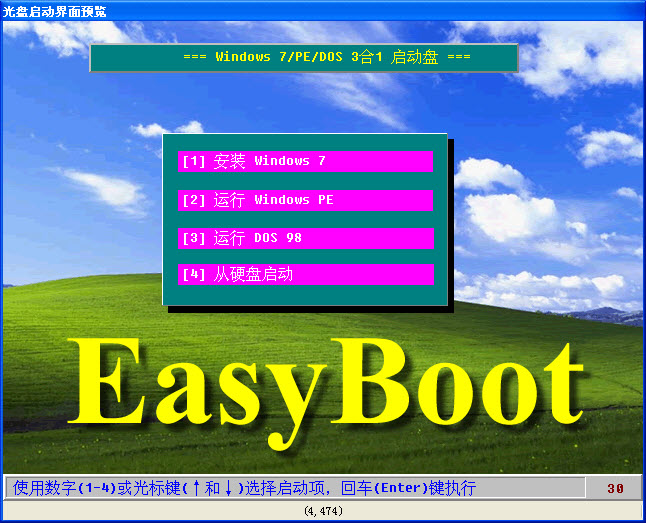Click the [1] number label in menu
This screenshot has height=523, width=646.
(x=193, y=161)
